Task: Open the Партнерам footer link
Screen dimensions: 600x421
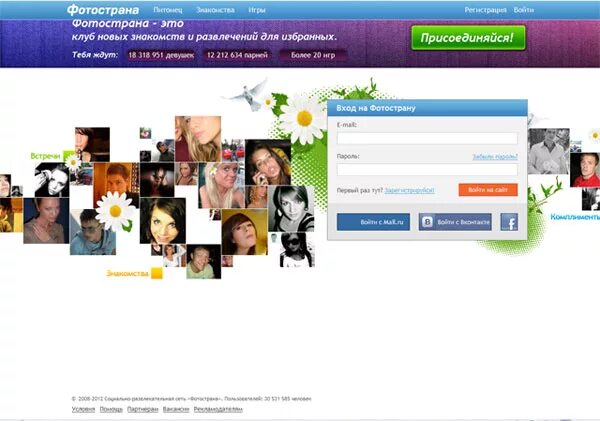Action: tap(142, 409)
